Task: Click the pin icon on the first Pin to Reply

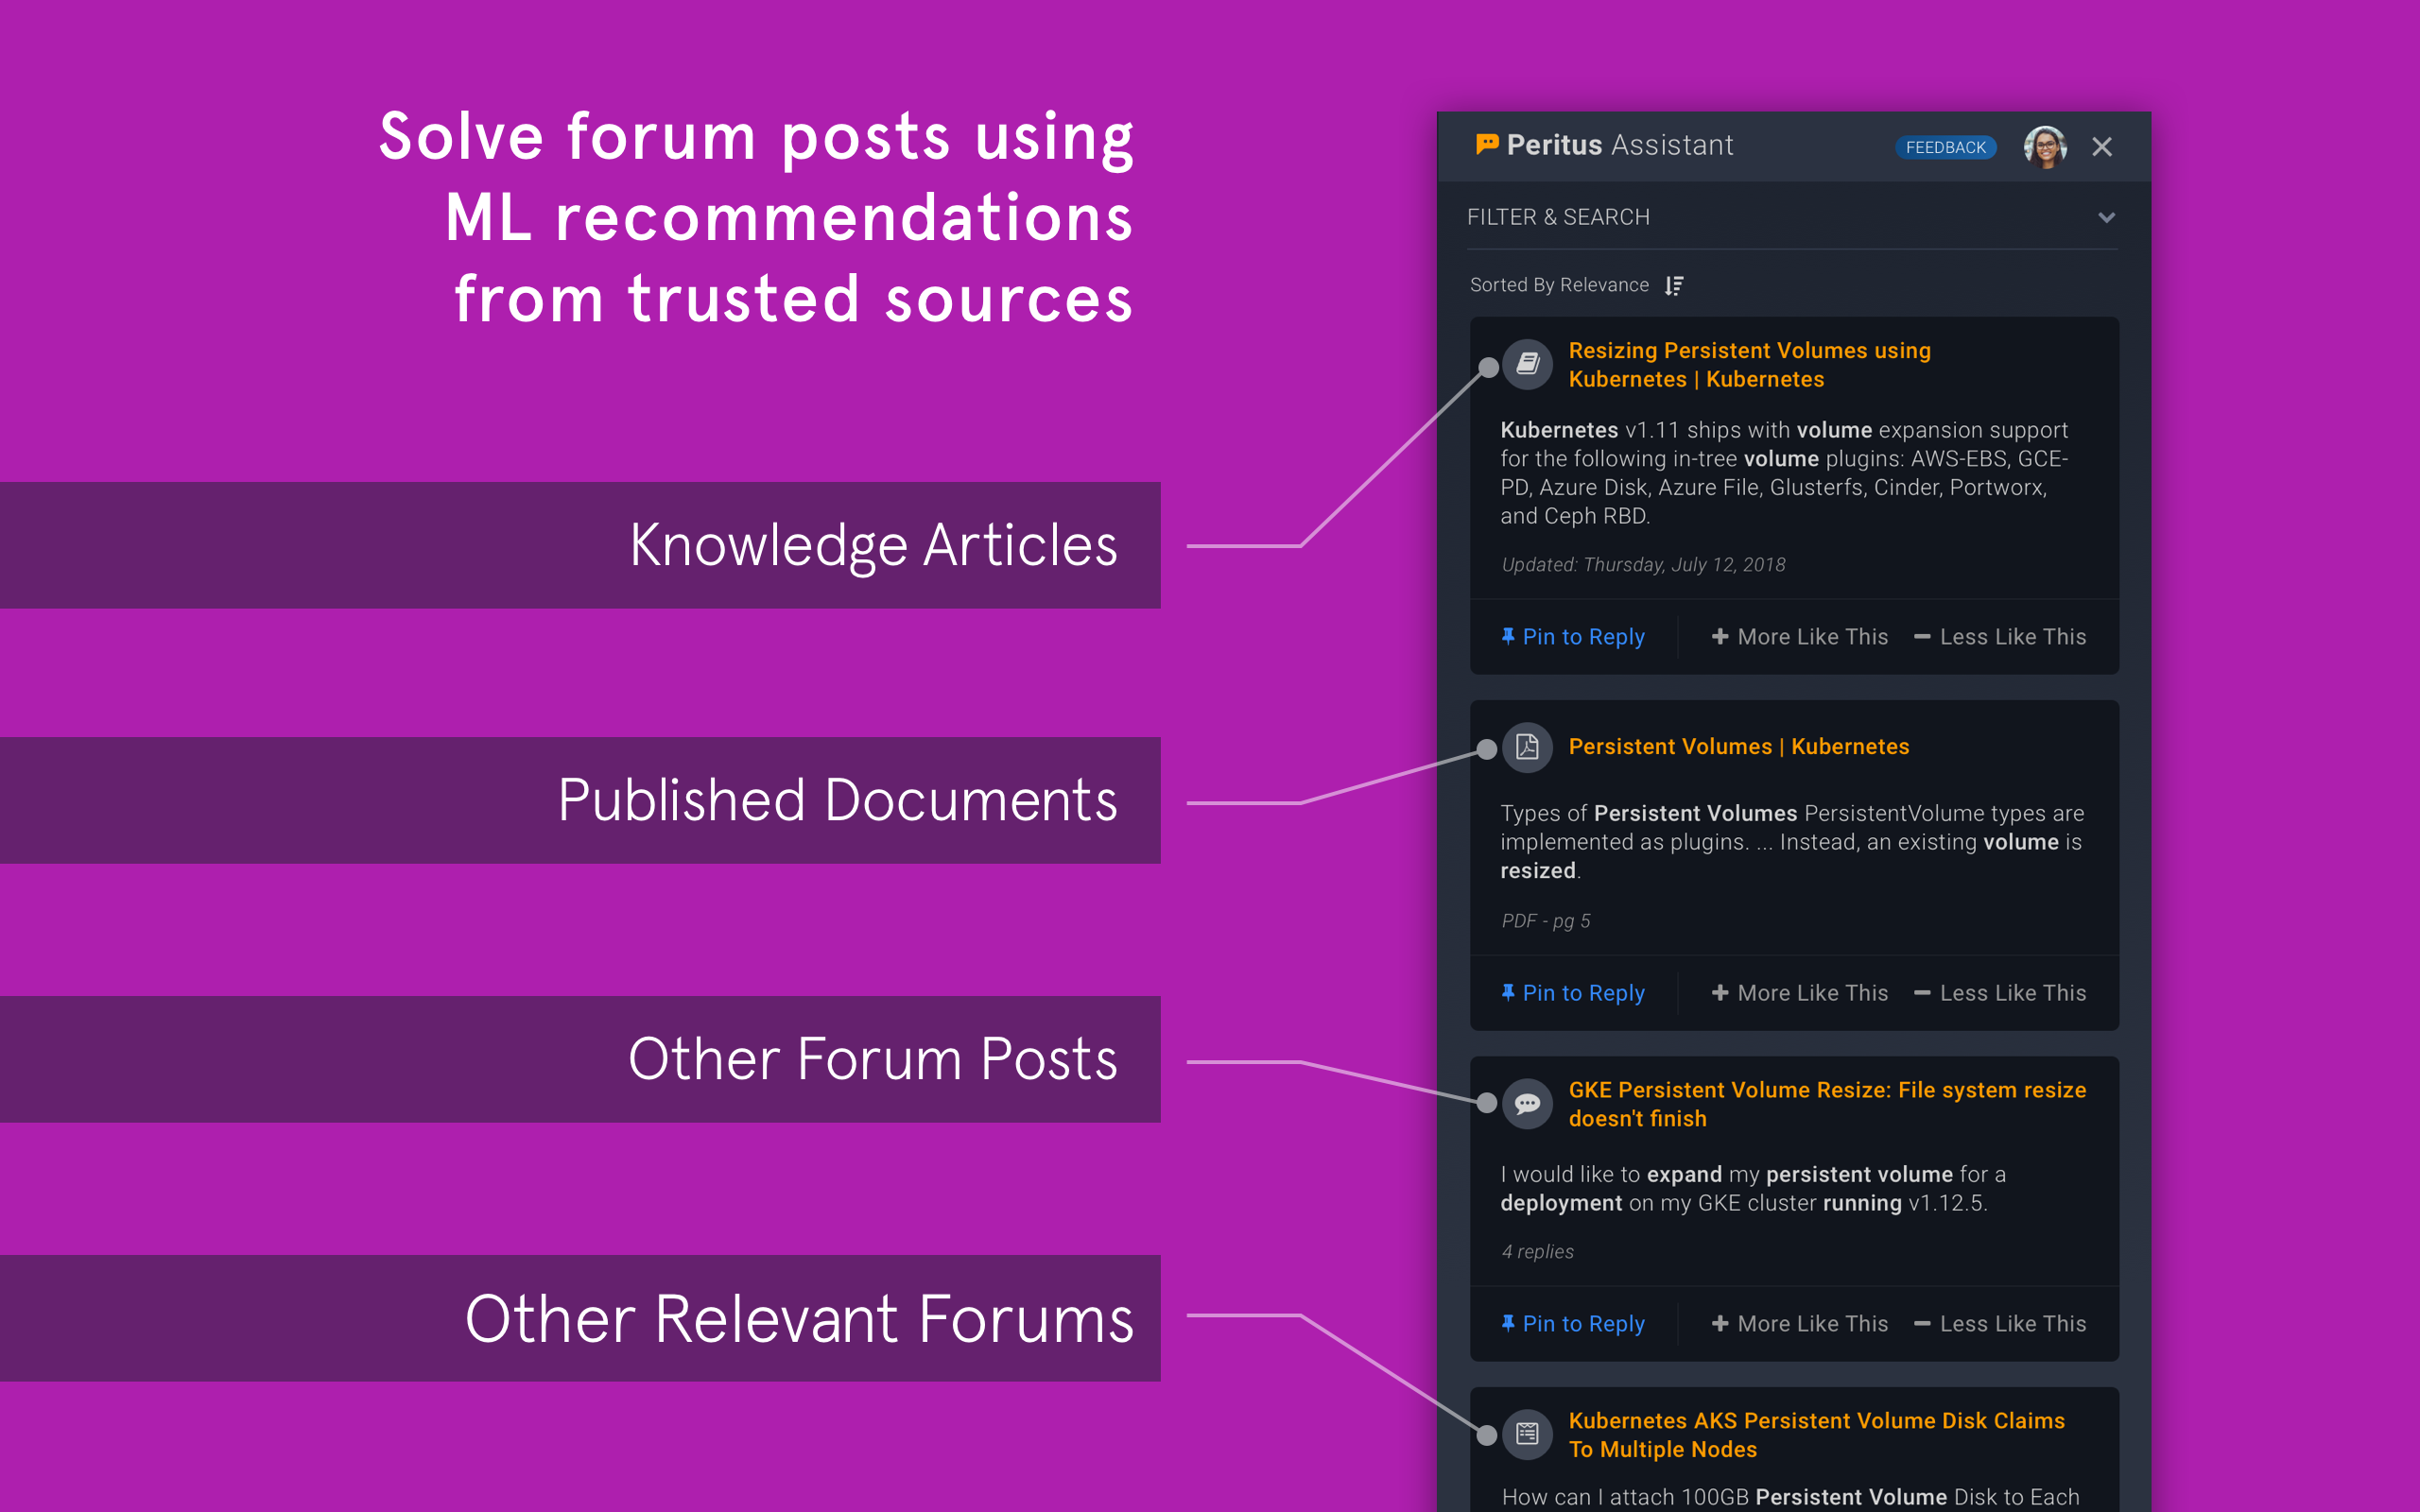Action: (1508, 636)
